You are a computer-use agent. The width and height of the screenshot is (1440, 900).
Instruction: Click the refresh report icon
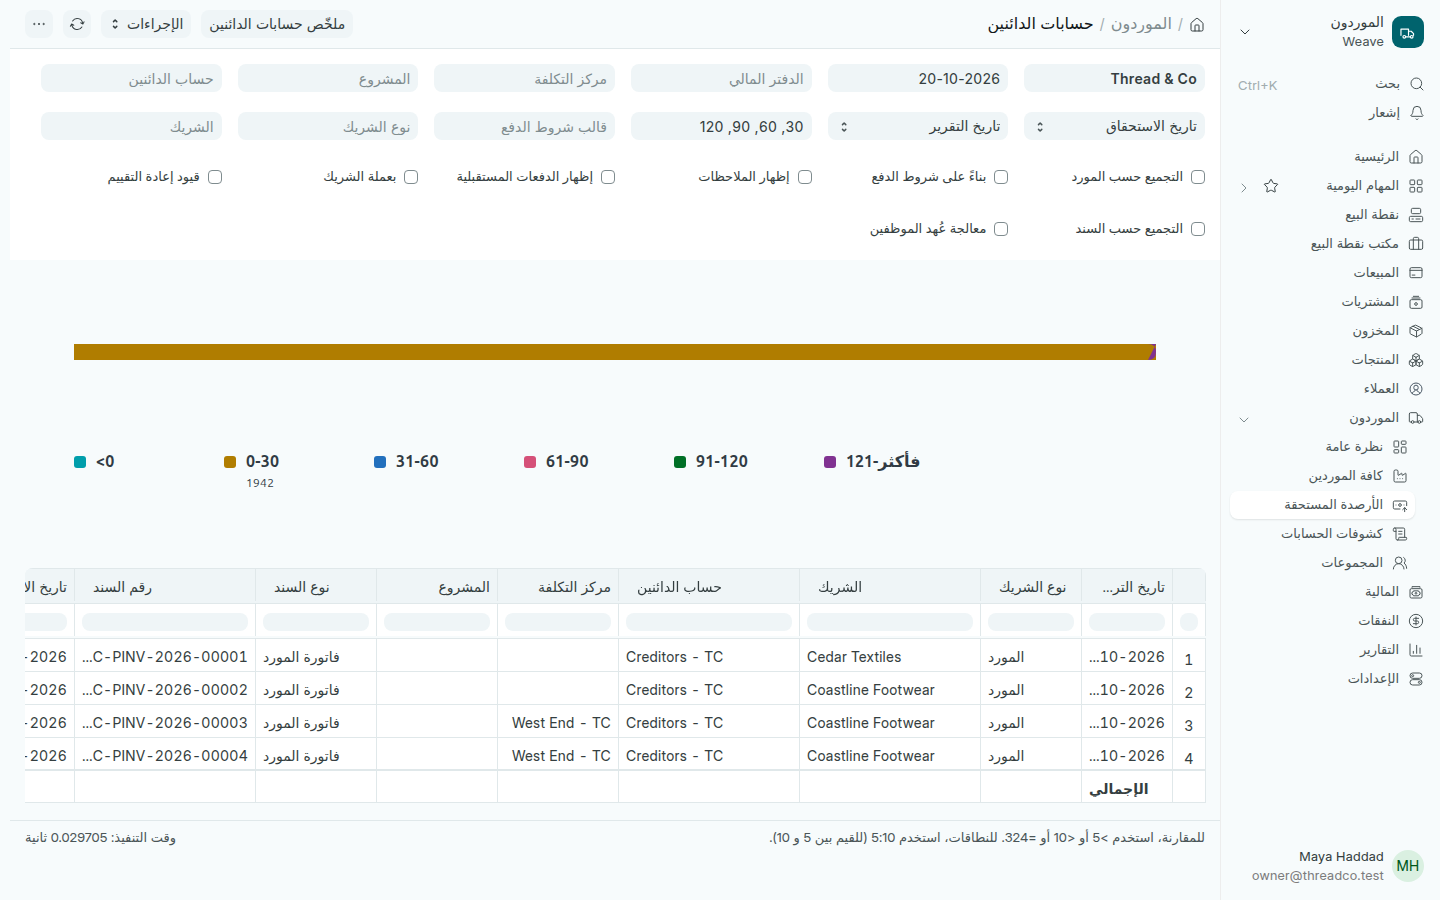coord(77,24)
